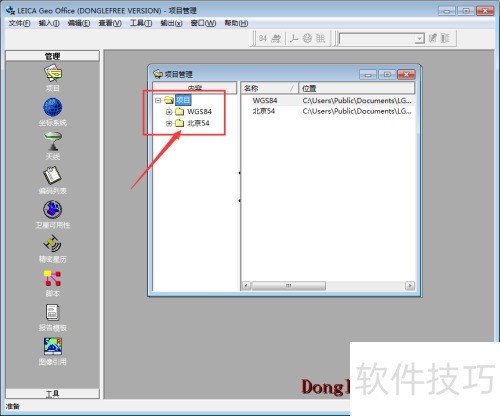Click the rightmost toolbar icon
This screenshot has height=416, width=500.
[x=445, y=38]
